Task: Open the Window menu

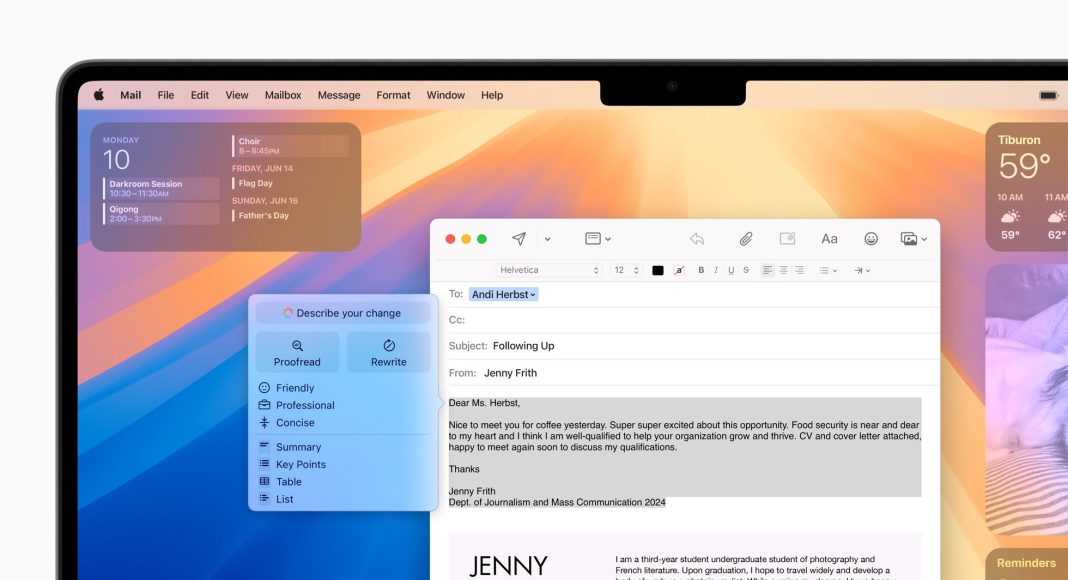Action: (x=445, y=95)
